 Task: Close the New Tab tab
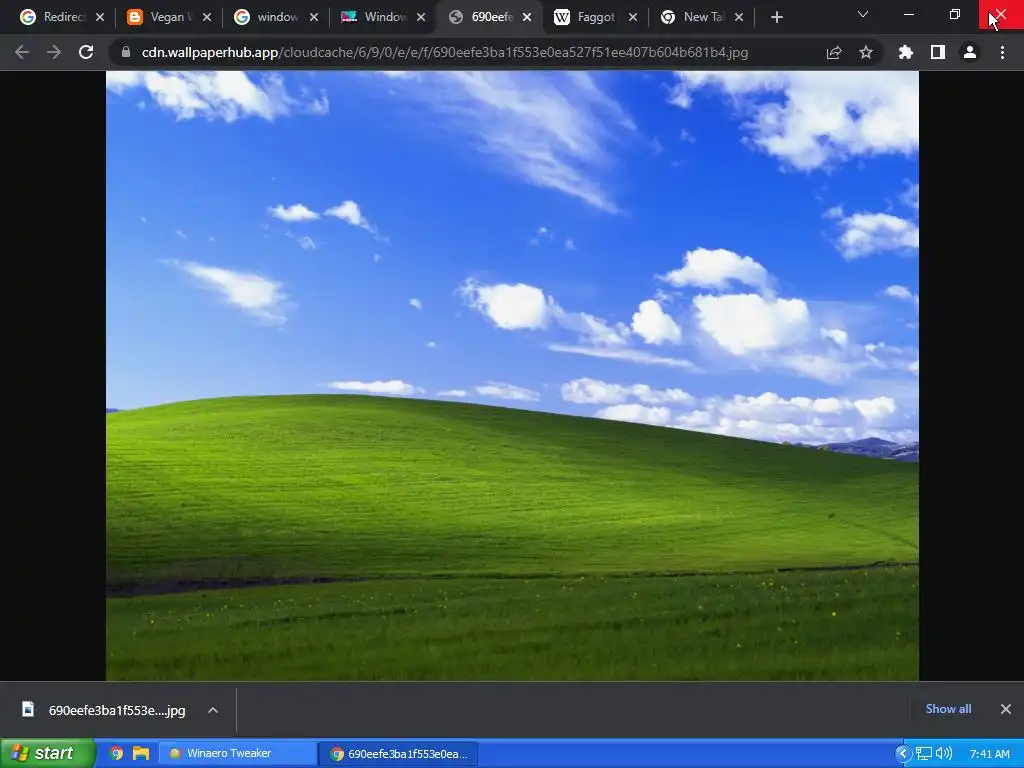tap(739, 17)
